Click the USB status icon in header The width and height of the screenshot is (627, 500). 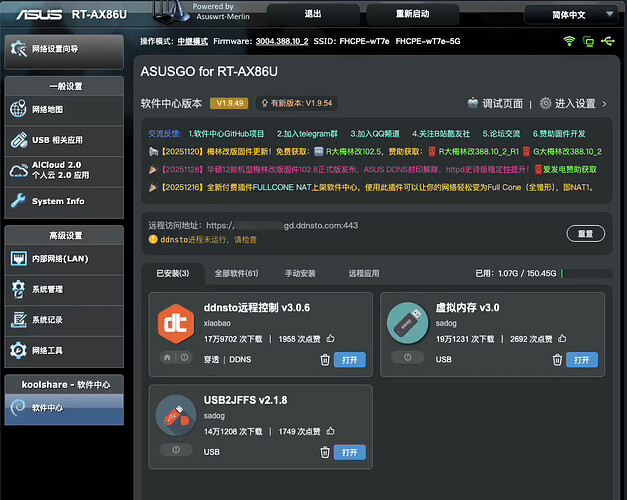coord(606,42)
